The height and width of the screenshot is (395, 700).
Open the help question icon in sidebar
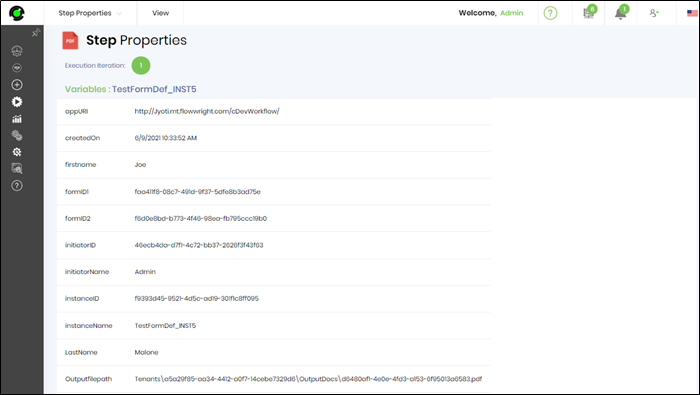click(x=17, y=186)
